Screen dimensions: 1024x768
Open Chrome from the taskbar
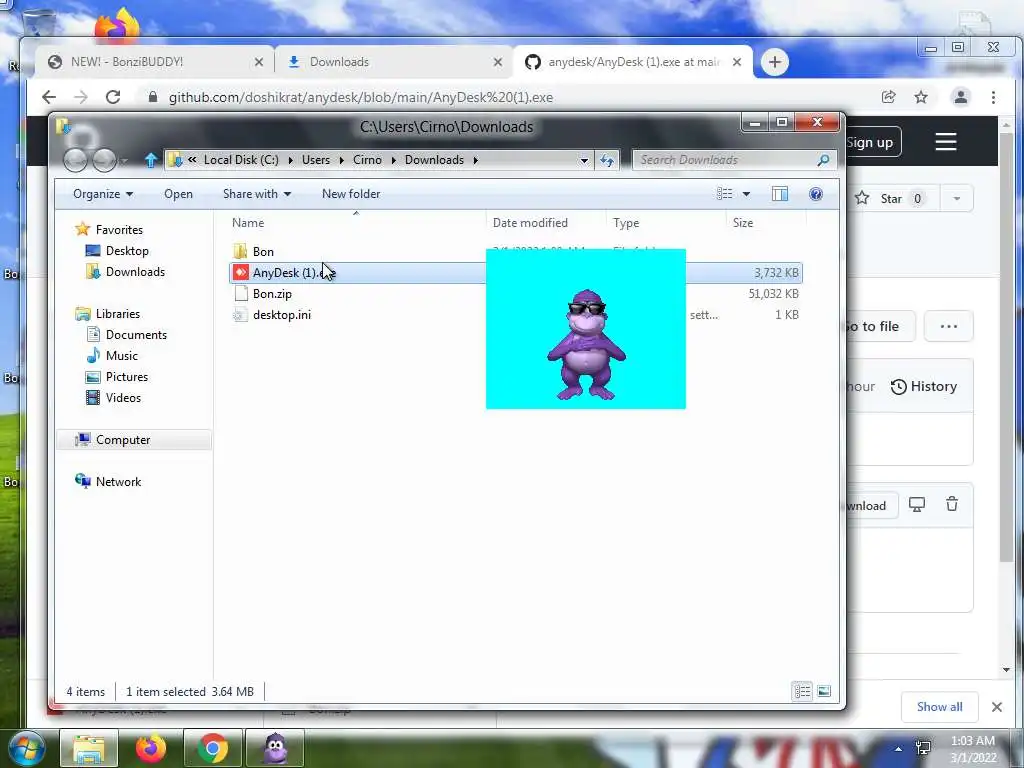213,748
